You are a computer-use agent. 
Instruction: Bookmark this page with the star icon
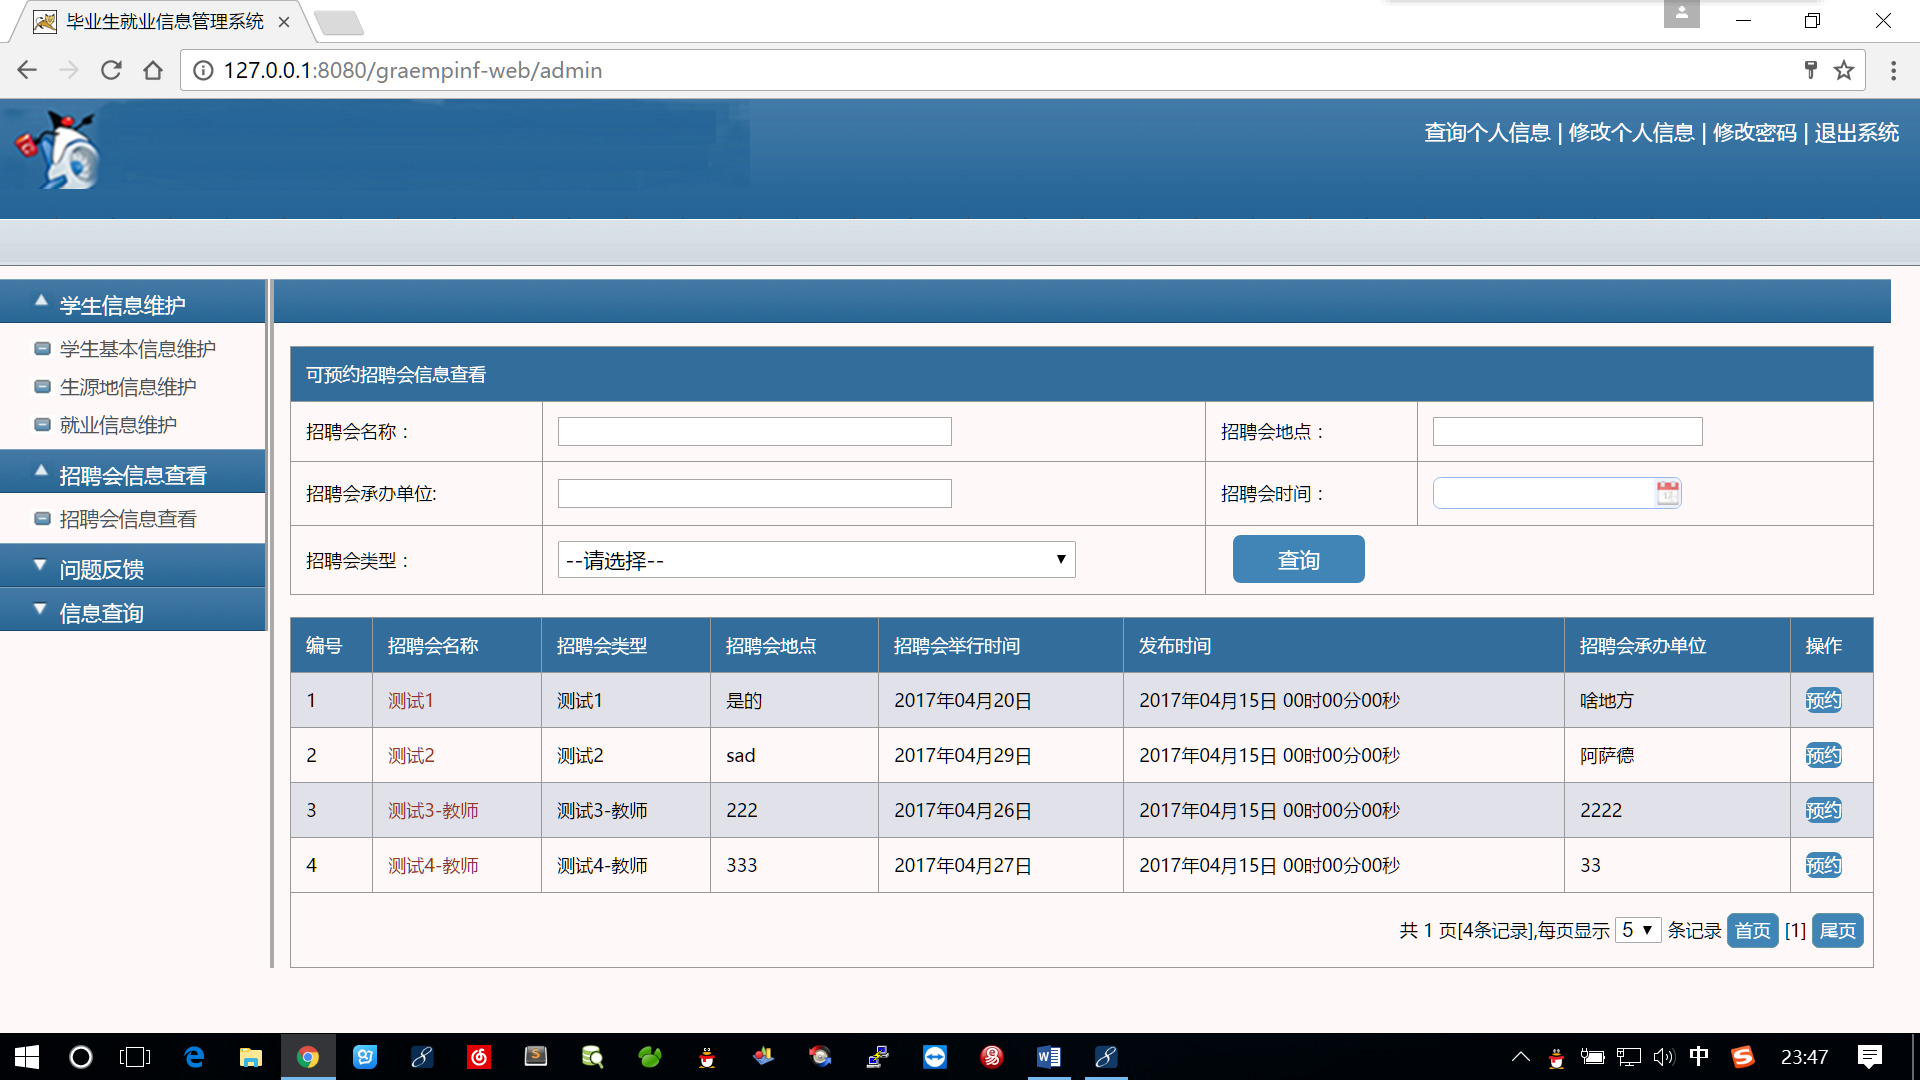coord(1844,70)
